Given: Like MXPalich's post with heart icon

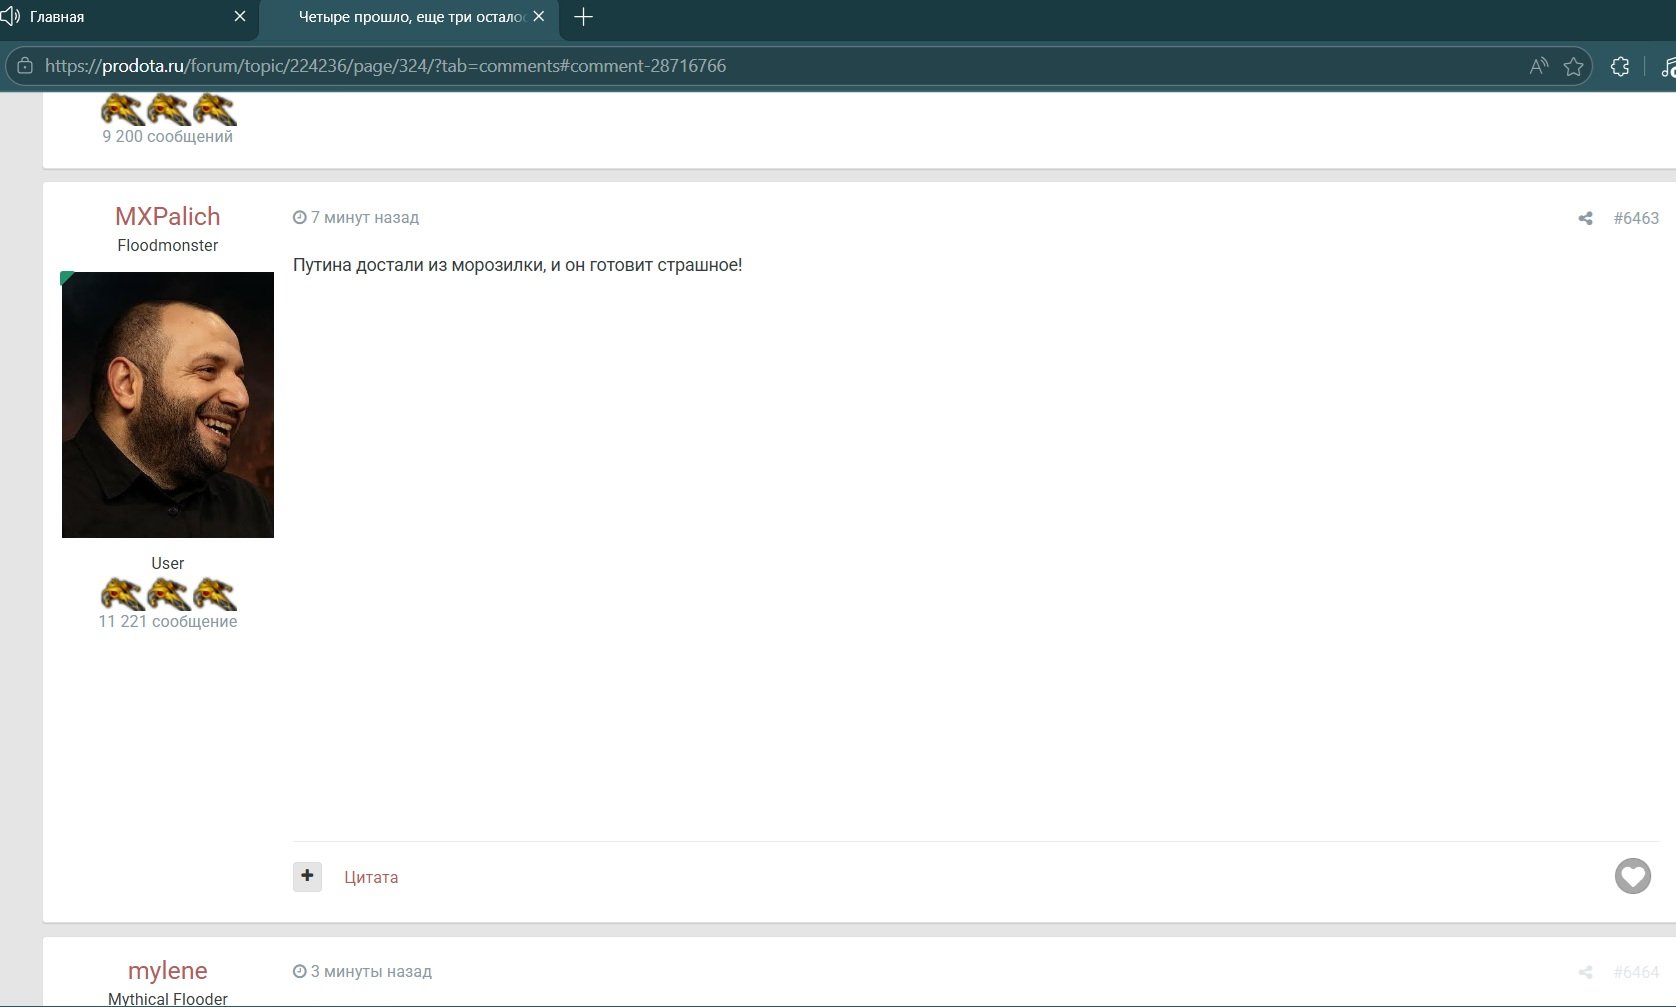Looking at the screenshot, I should pyautogui.click(x=1632, y=876).
